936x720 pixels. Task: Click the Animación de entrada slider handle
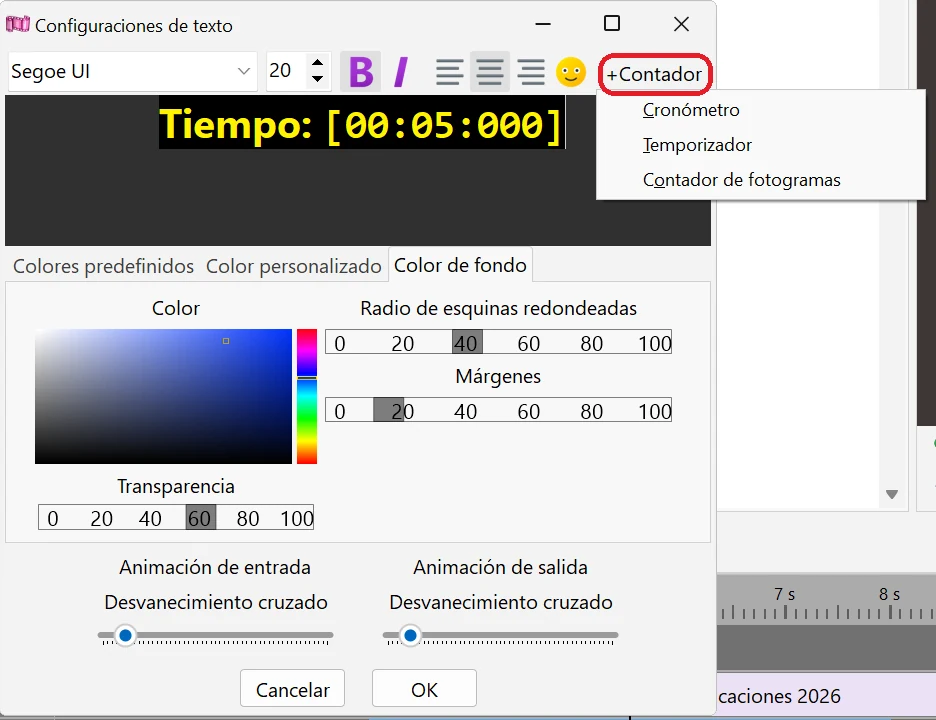coord(125,635)
